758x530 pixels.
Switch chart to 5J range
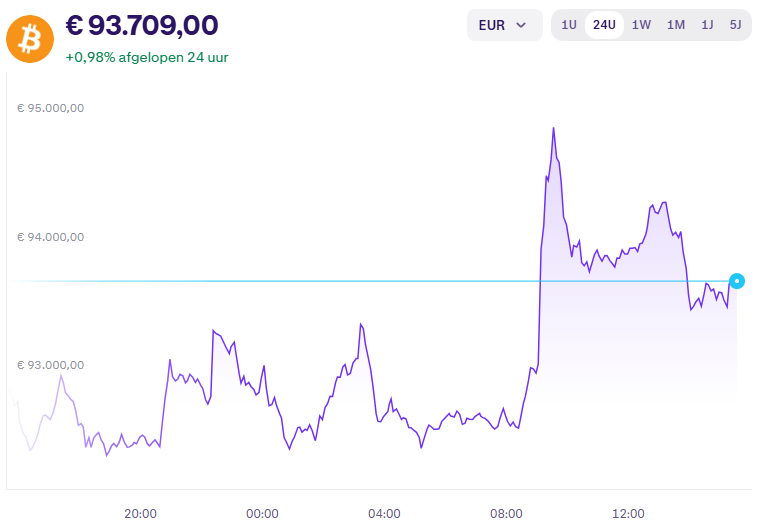(735, 25)
